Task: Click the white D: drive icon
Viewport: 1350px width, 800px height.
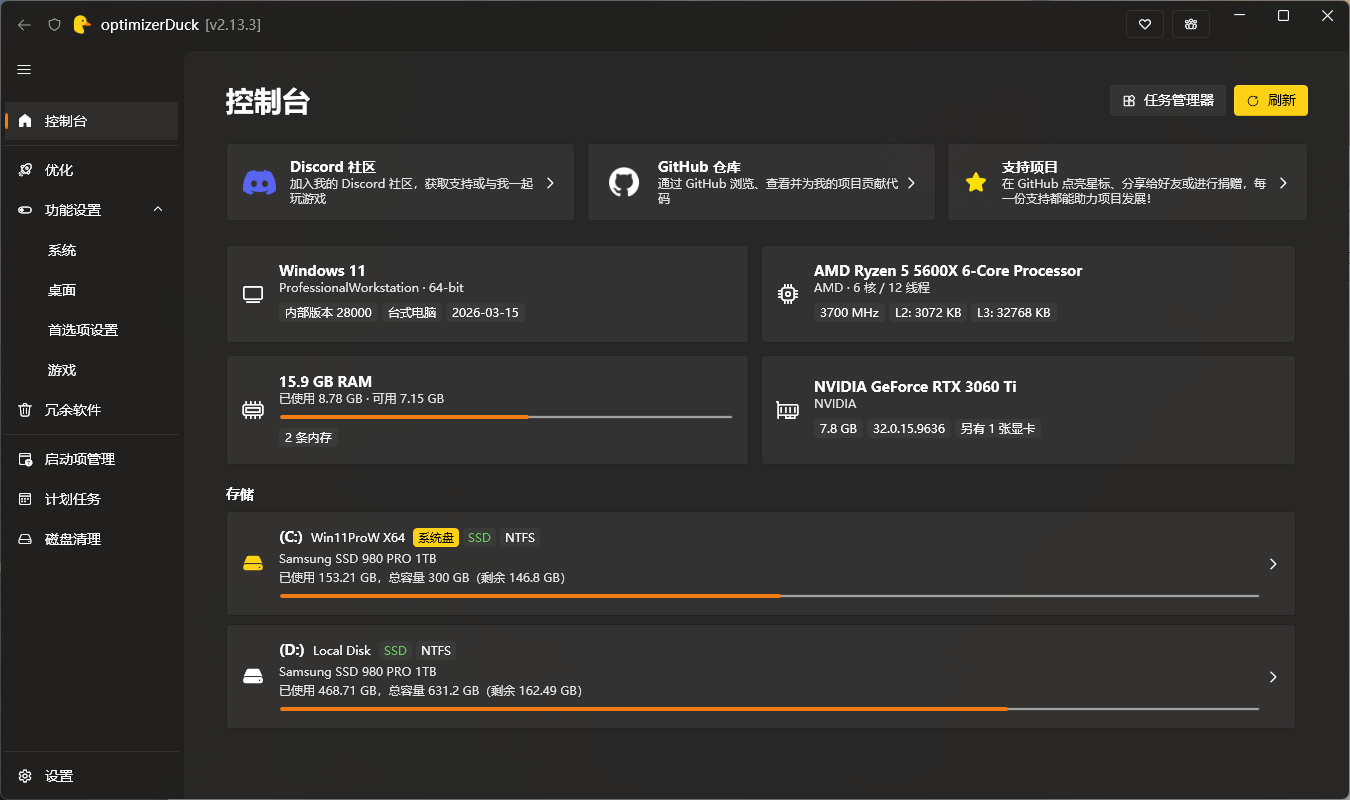Action: 253,677
